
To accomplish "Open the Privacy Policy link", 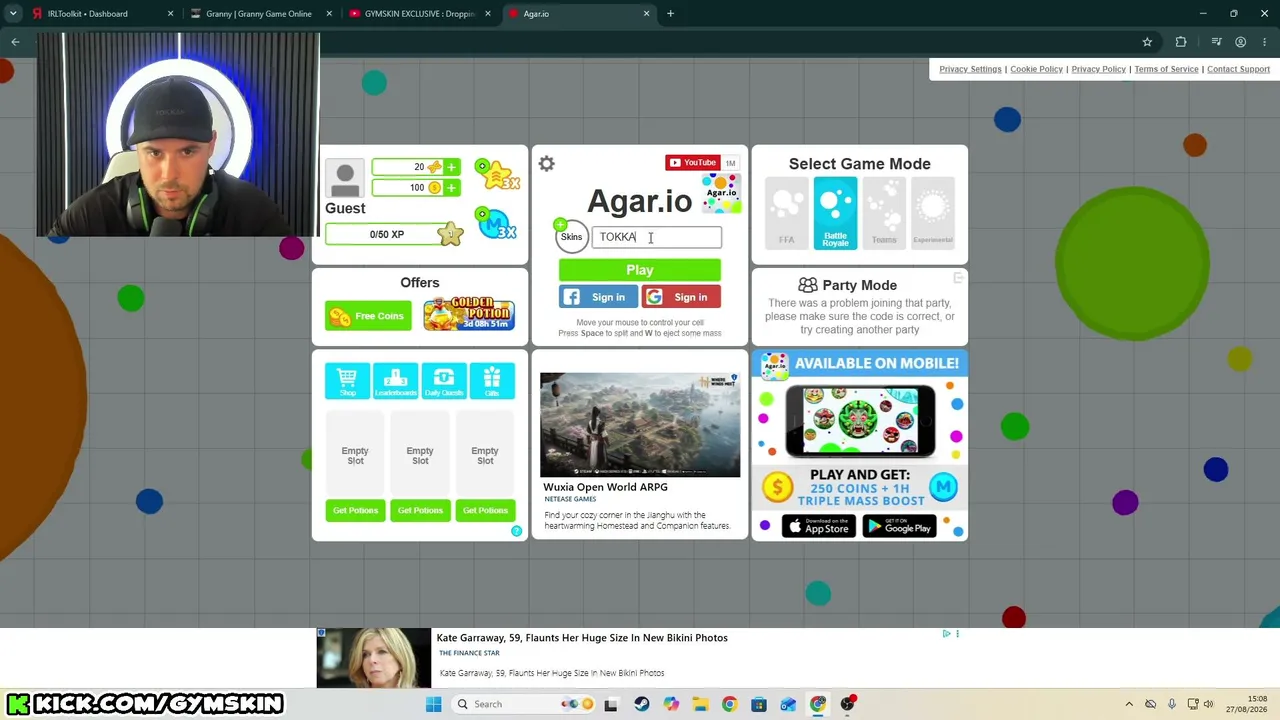I will click(x=1098, y=69).
